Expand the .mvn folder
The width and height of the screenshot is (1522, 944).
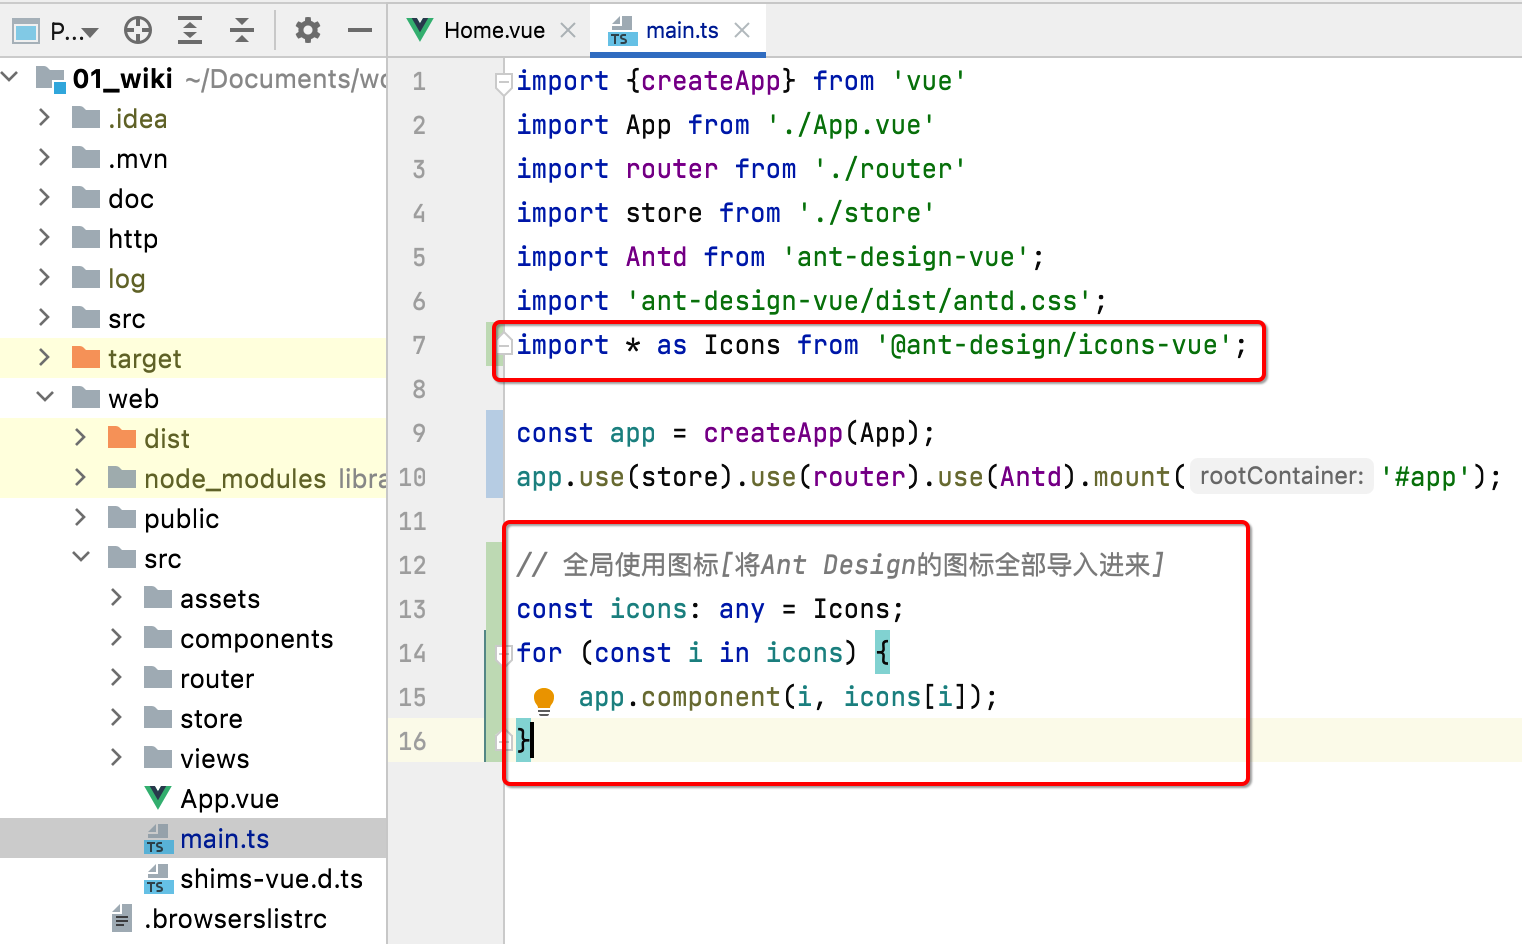pos(44,157)
